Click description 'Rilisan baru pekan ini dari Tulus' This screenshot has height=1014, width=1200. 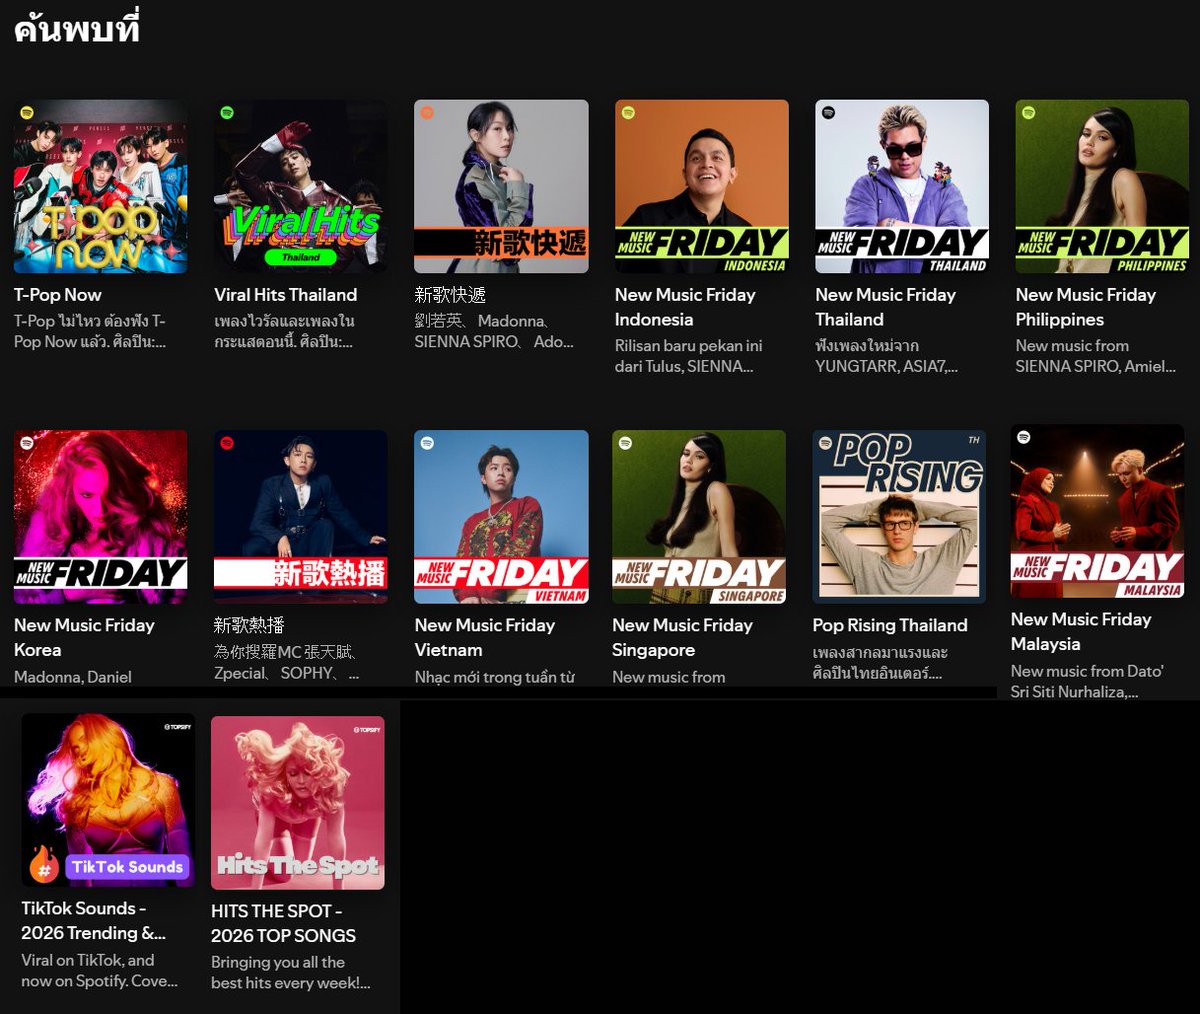pos(689,356)
